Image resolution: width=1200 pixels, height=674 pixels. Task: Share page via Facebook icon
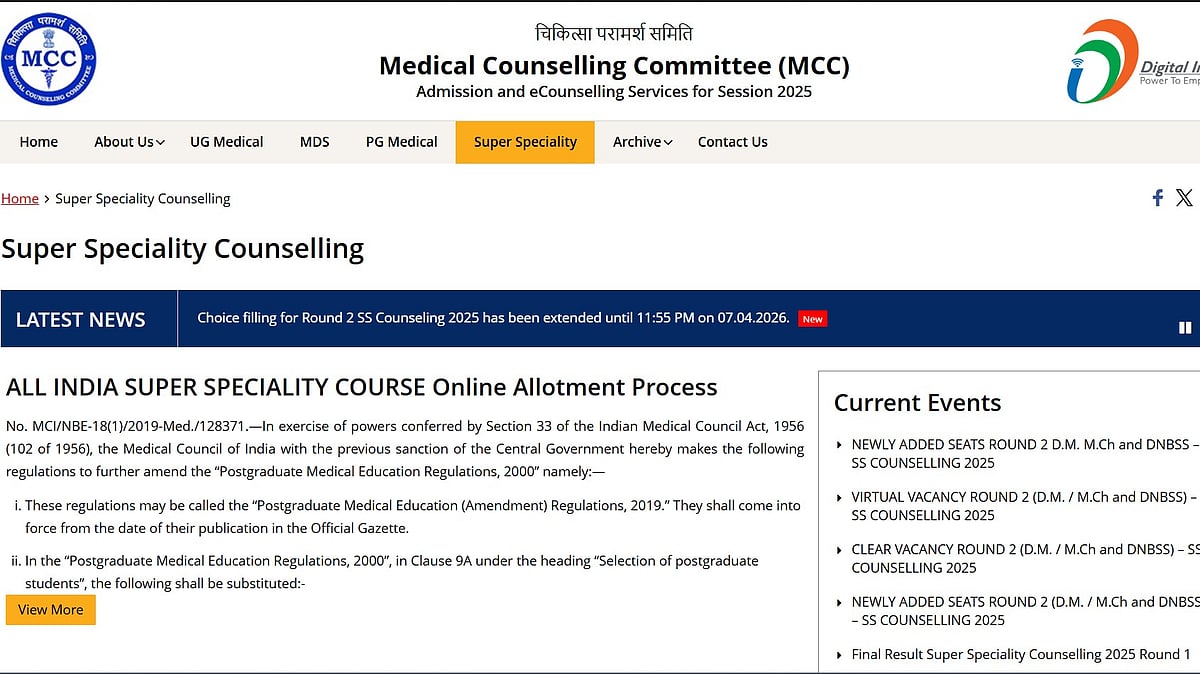[1157, 198]
